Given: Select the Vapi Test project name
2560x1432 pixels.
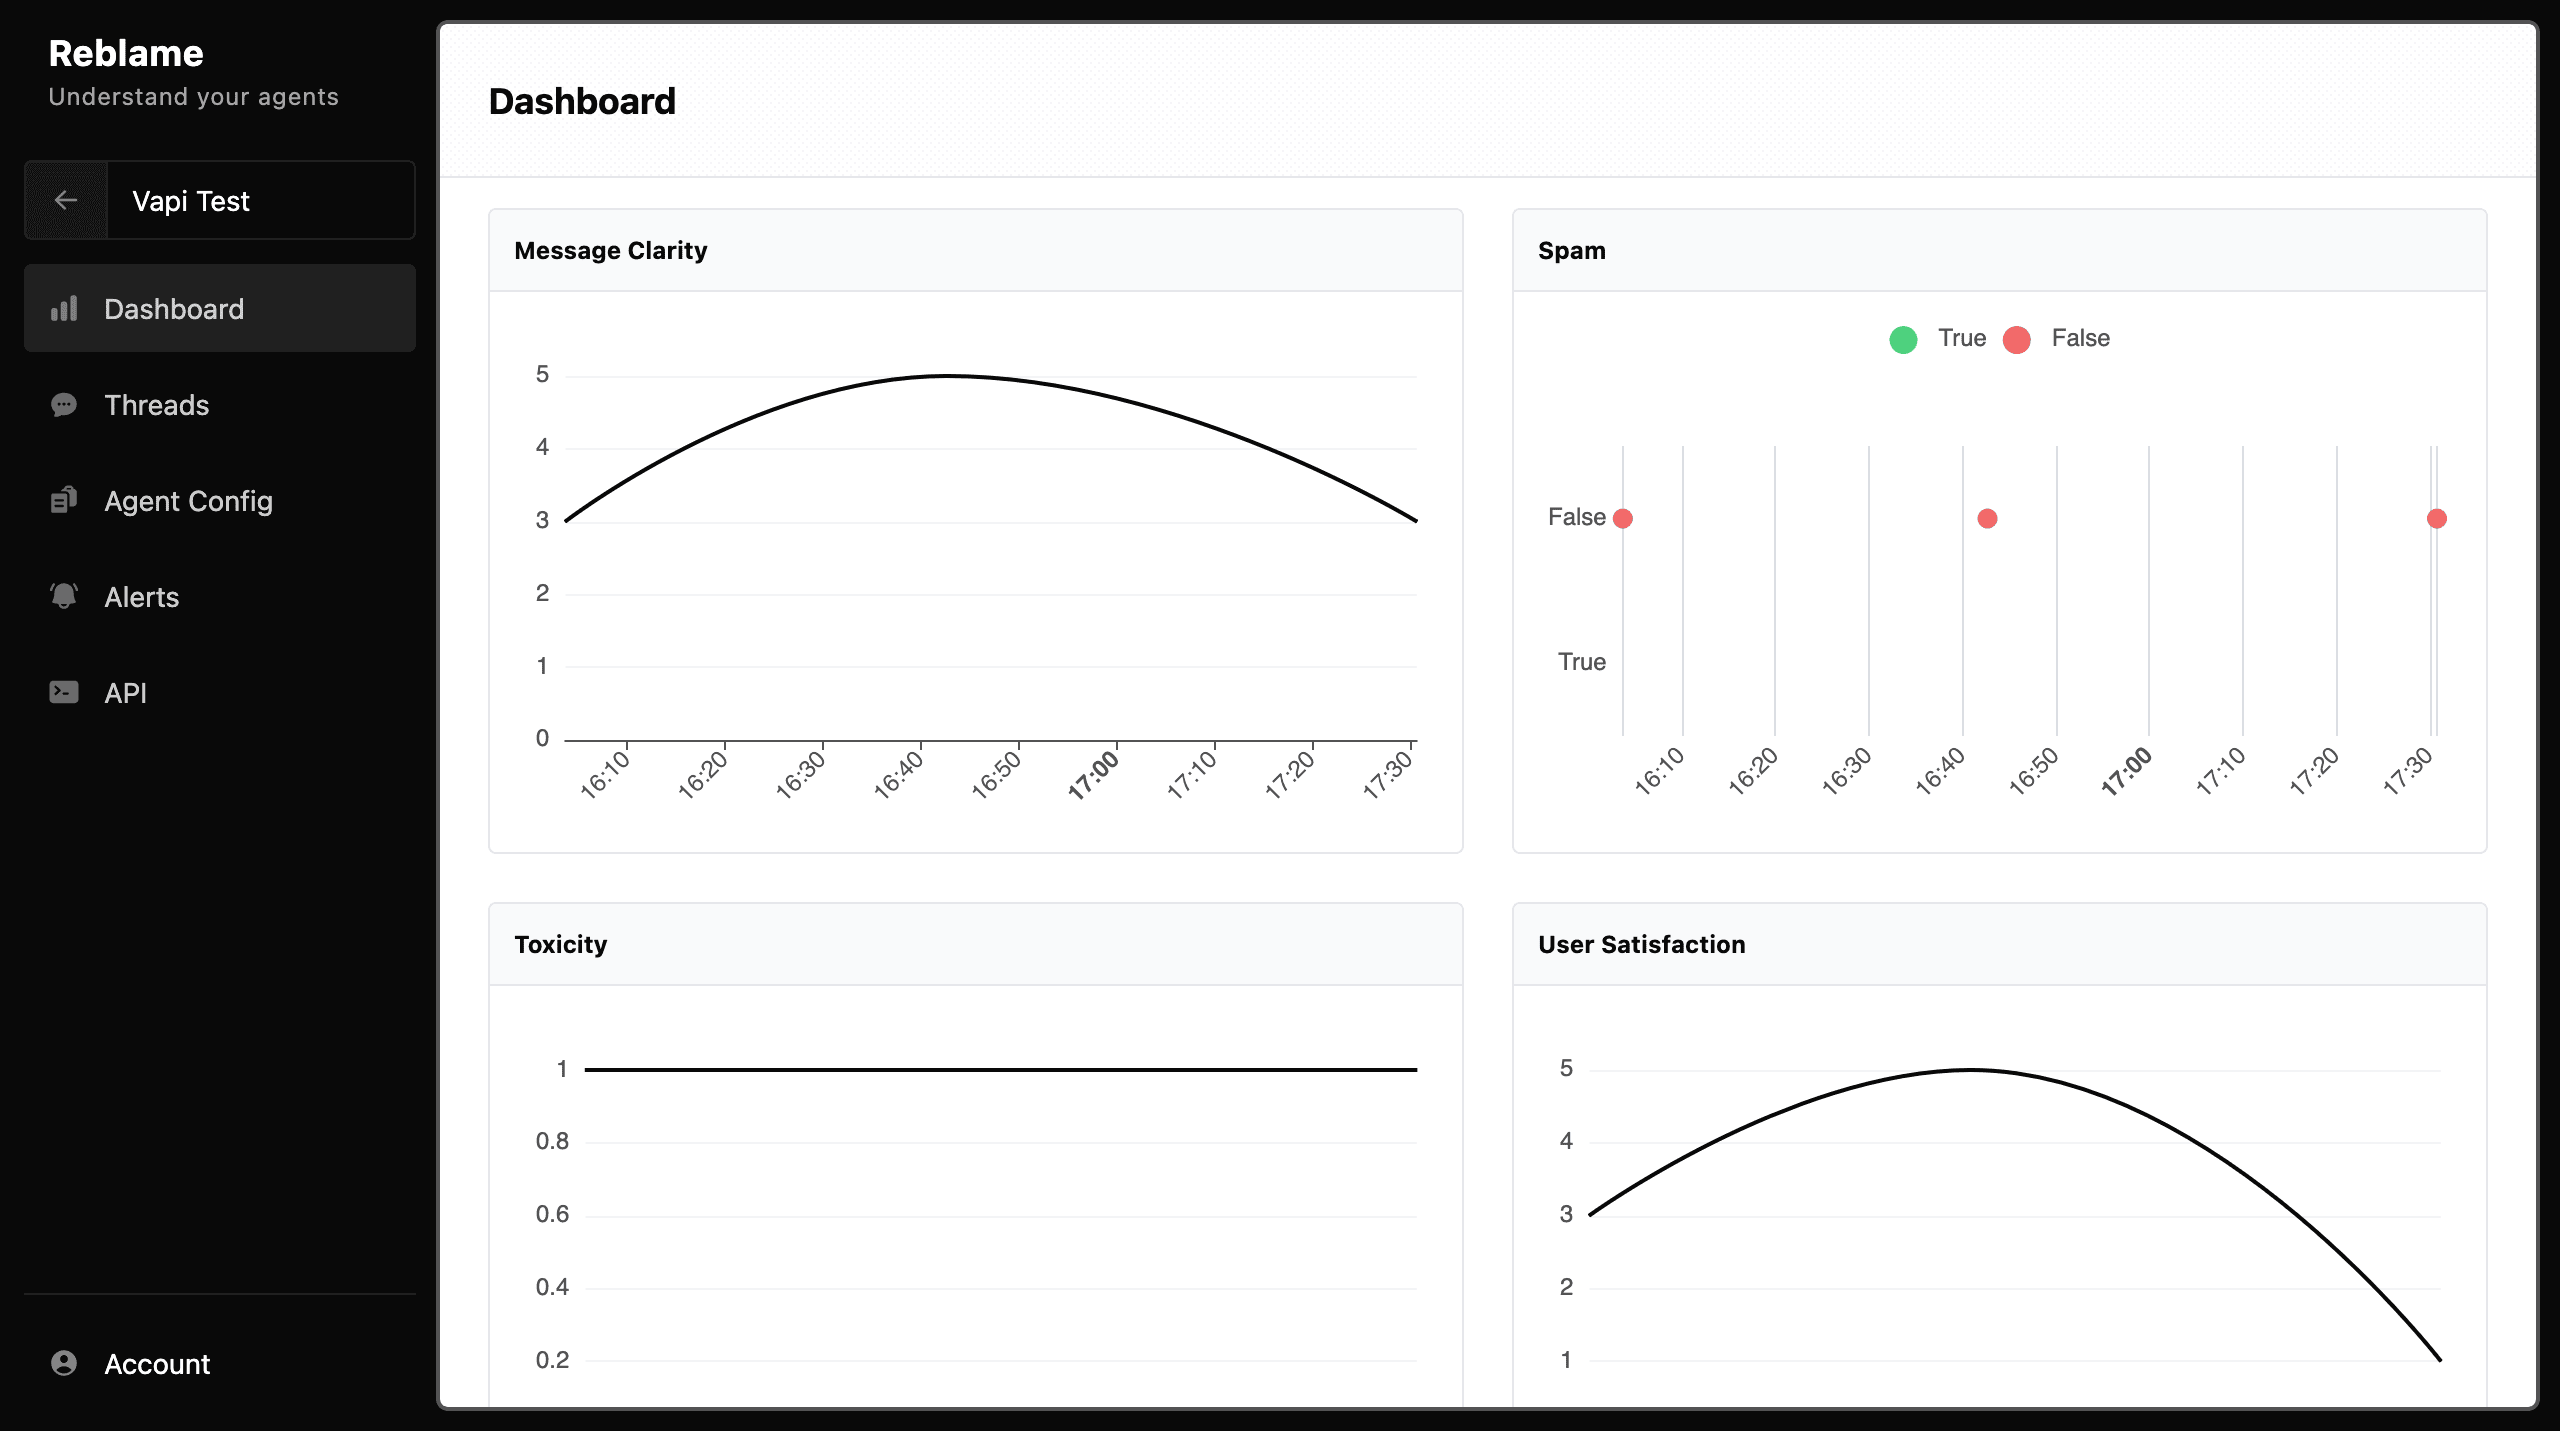Looking at the screenshot, I should click(191, 201).
